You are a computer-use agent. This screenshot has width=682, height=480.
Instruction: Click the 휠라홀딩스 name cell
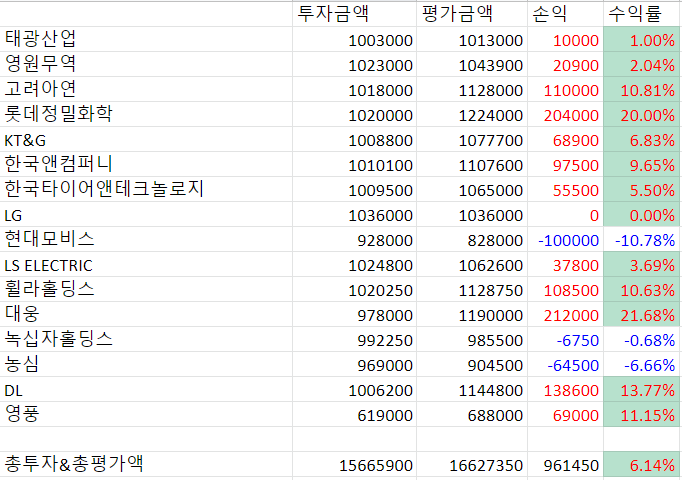[146, 289]
